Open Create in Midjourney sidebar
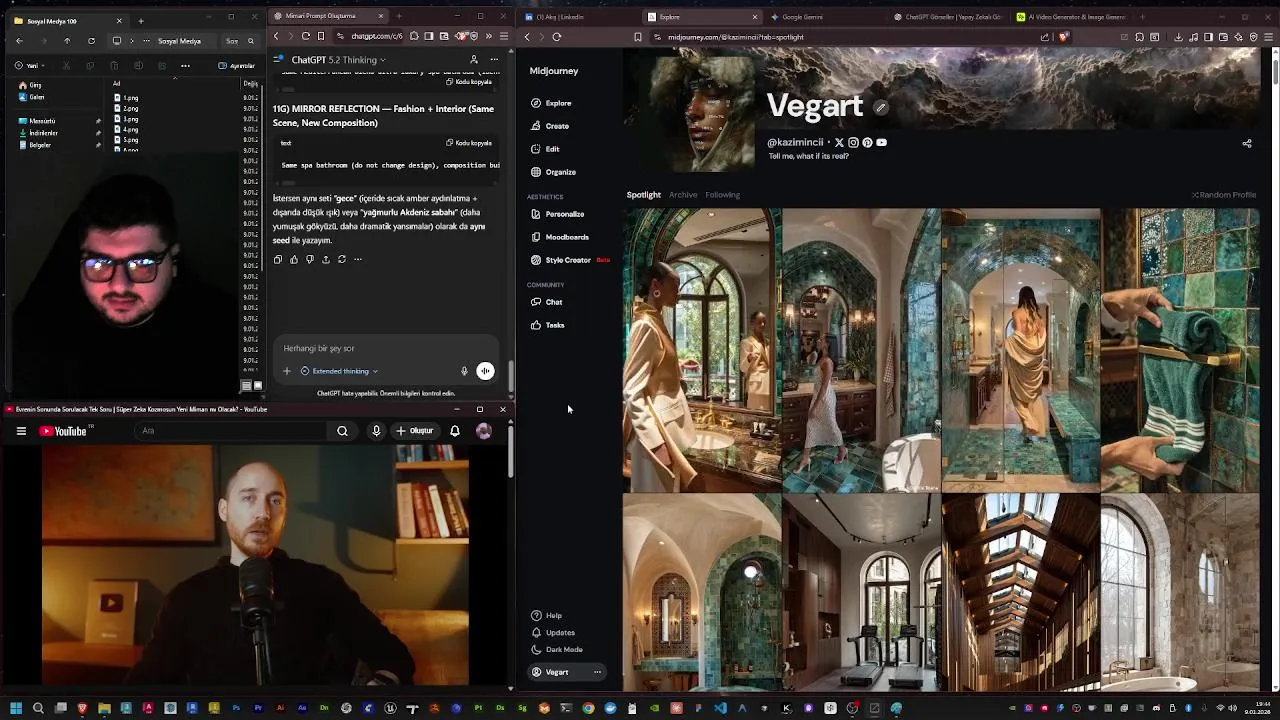This screenshot has width=1280, height=720. coord(550,126)
